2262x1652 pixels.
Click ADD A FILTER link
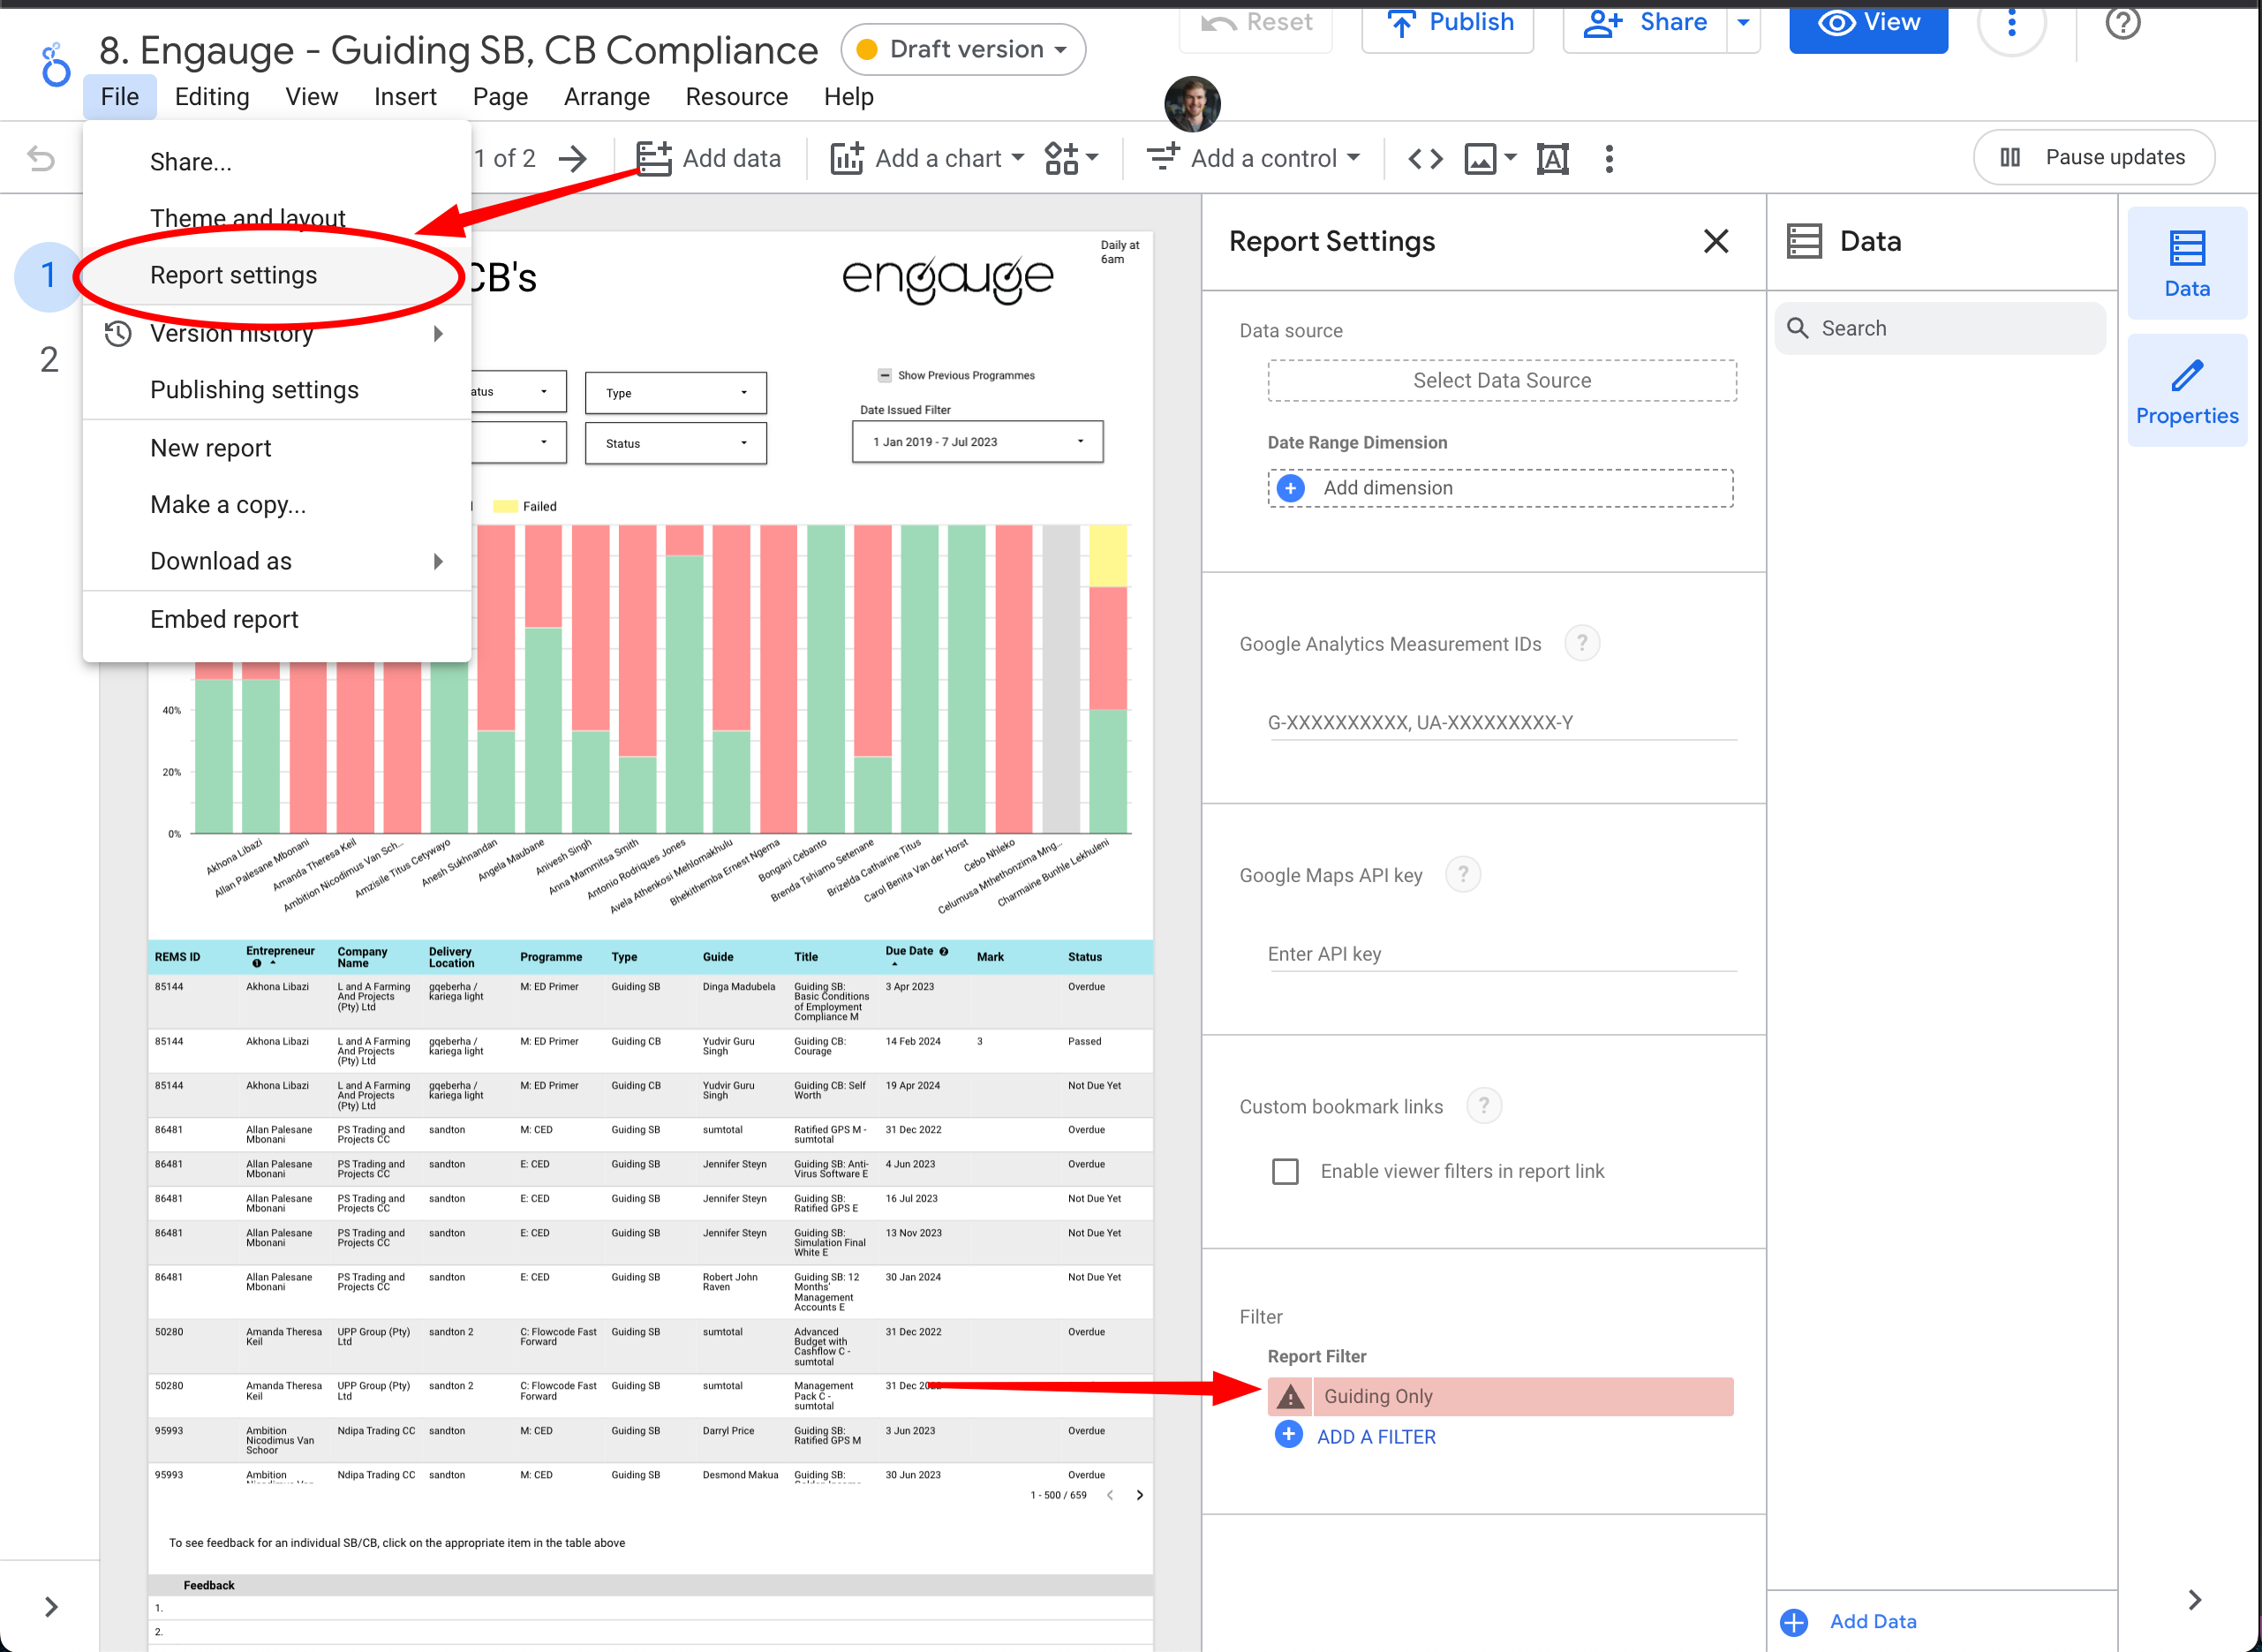tap(1375, 1436)
